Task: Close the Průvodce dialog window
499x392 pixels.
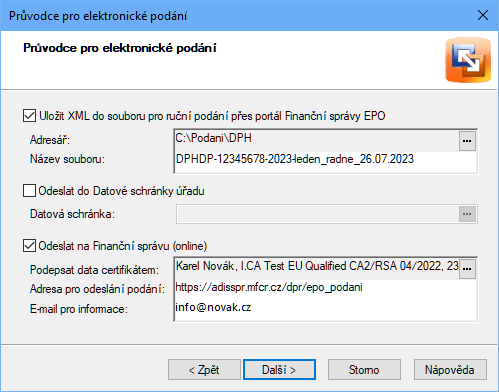Action: 483,15
